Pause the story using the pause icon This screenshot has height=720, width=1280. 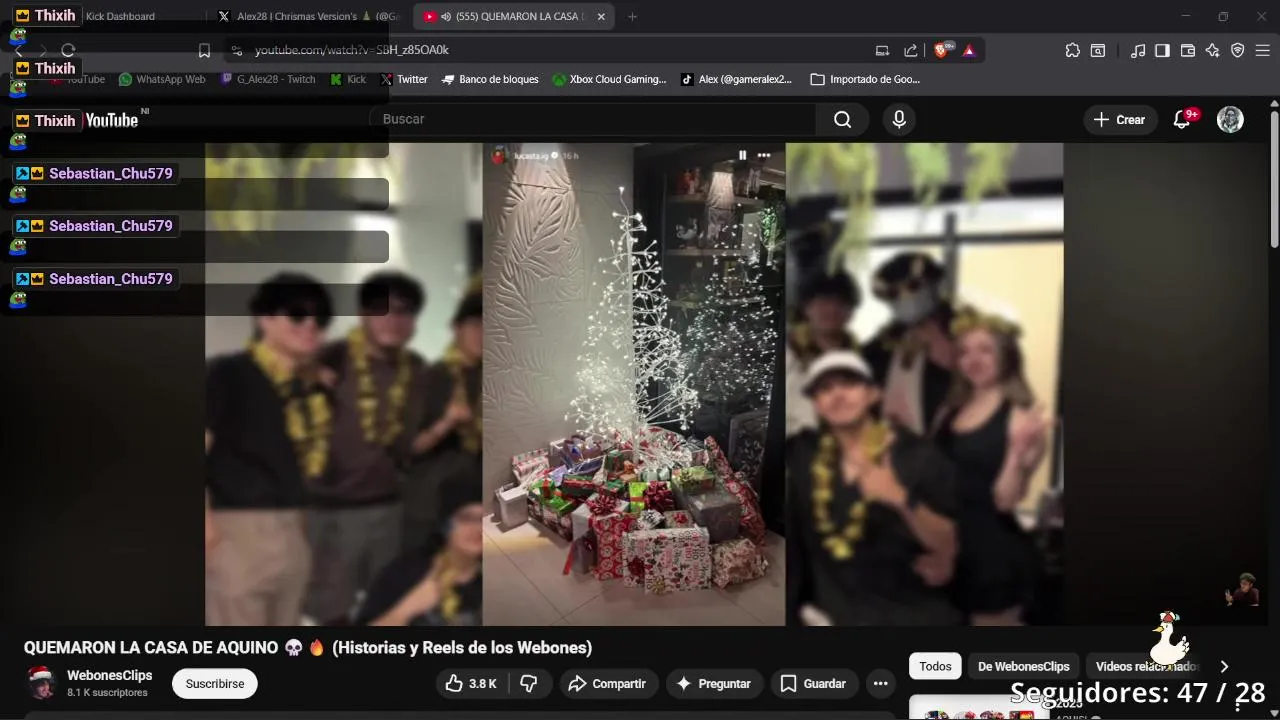742,155
